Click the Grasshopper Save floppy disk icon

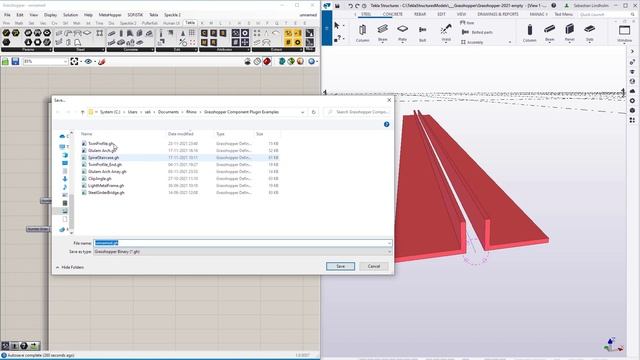pos(15,61)
